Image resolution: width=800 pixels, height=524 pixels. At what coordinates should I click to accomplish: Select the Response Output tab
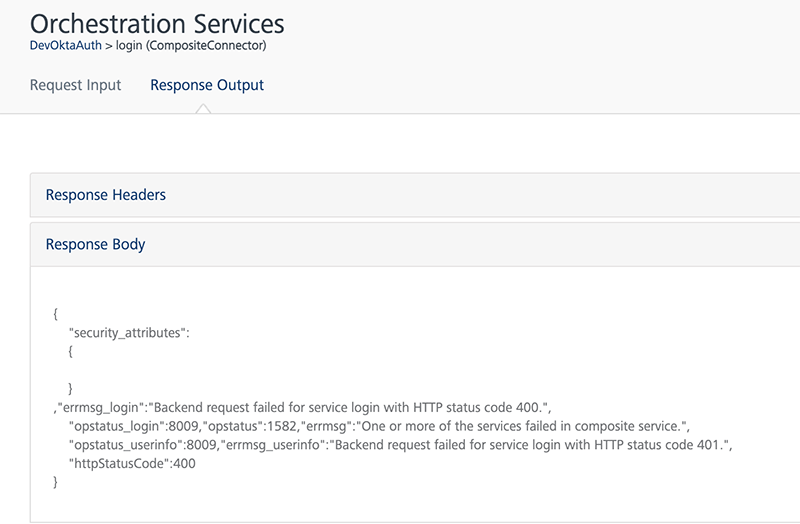[x=207, y=85]
